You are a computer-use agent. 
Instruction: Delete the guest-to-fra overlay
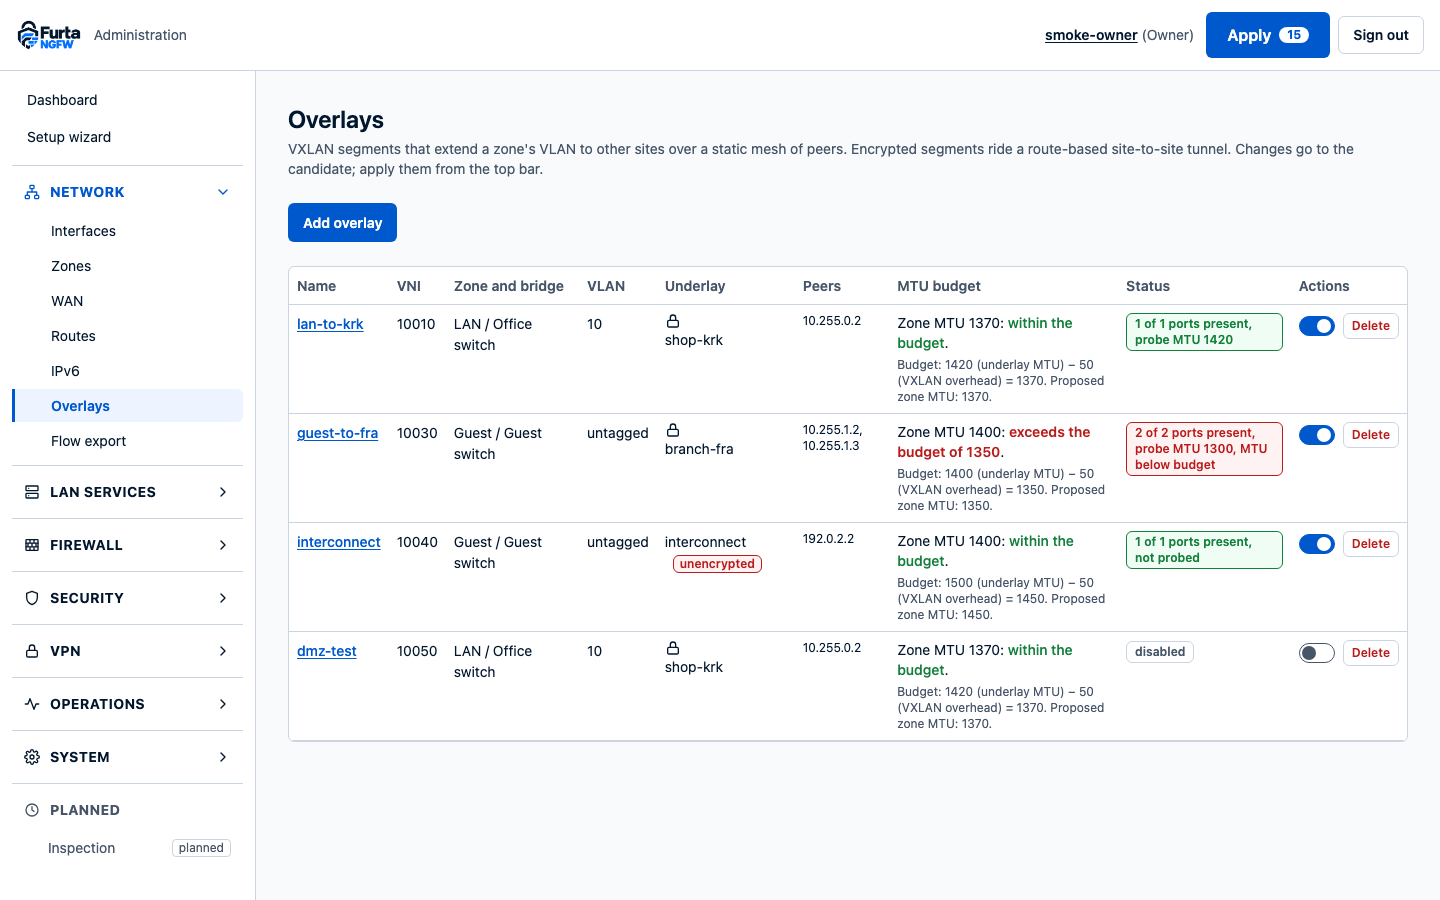pos(1370,435)
